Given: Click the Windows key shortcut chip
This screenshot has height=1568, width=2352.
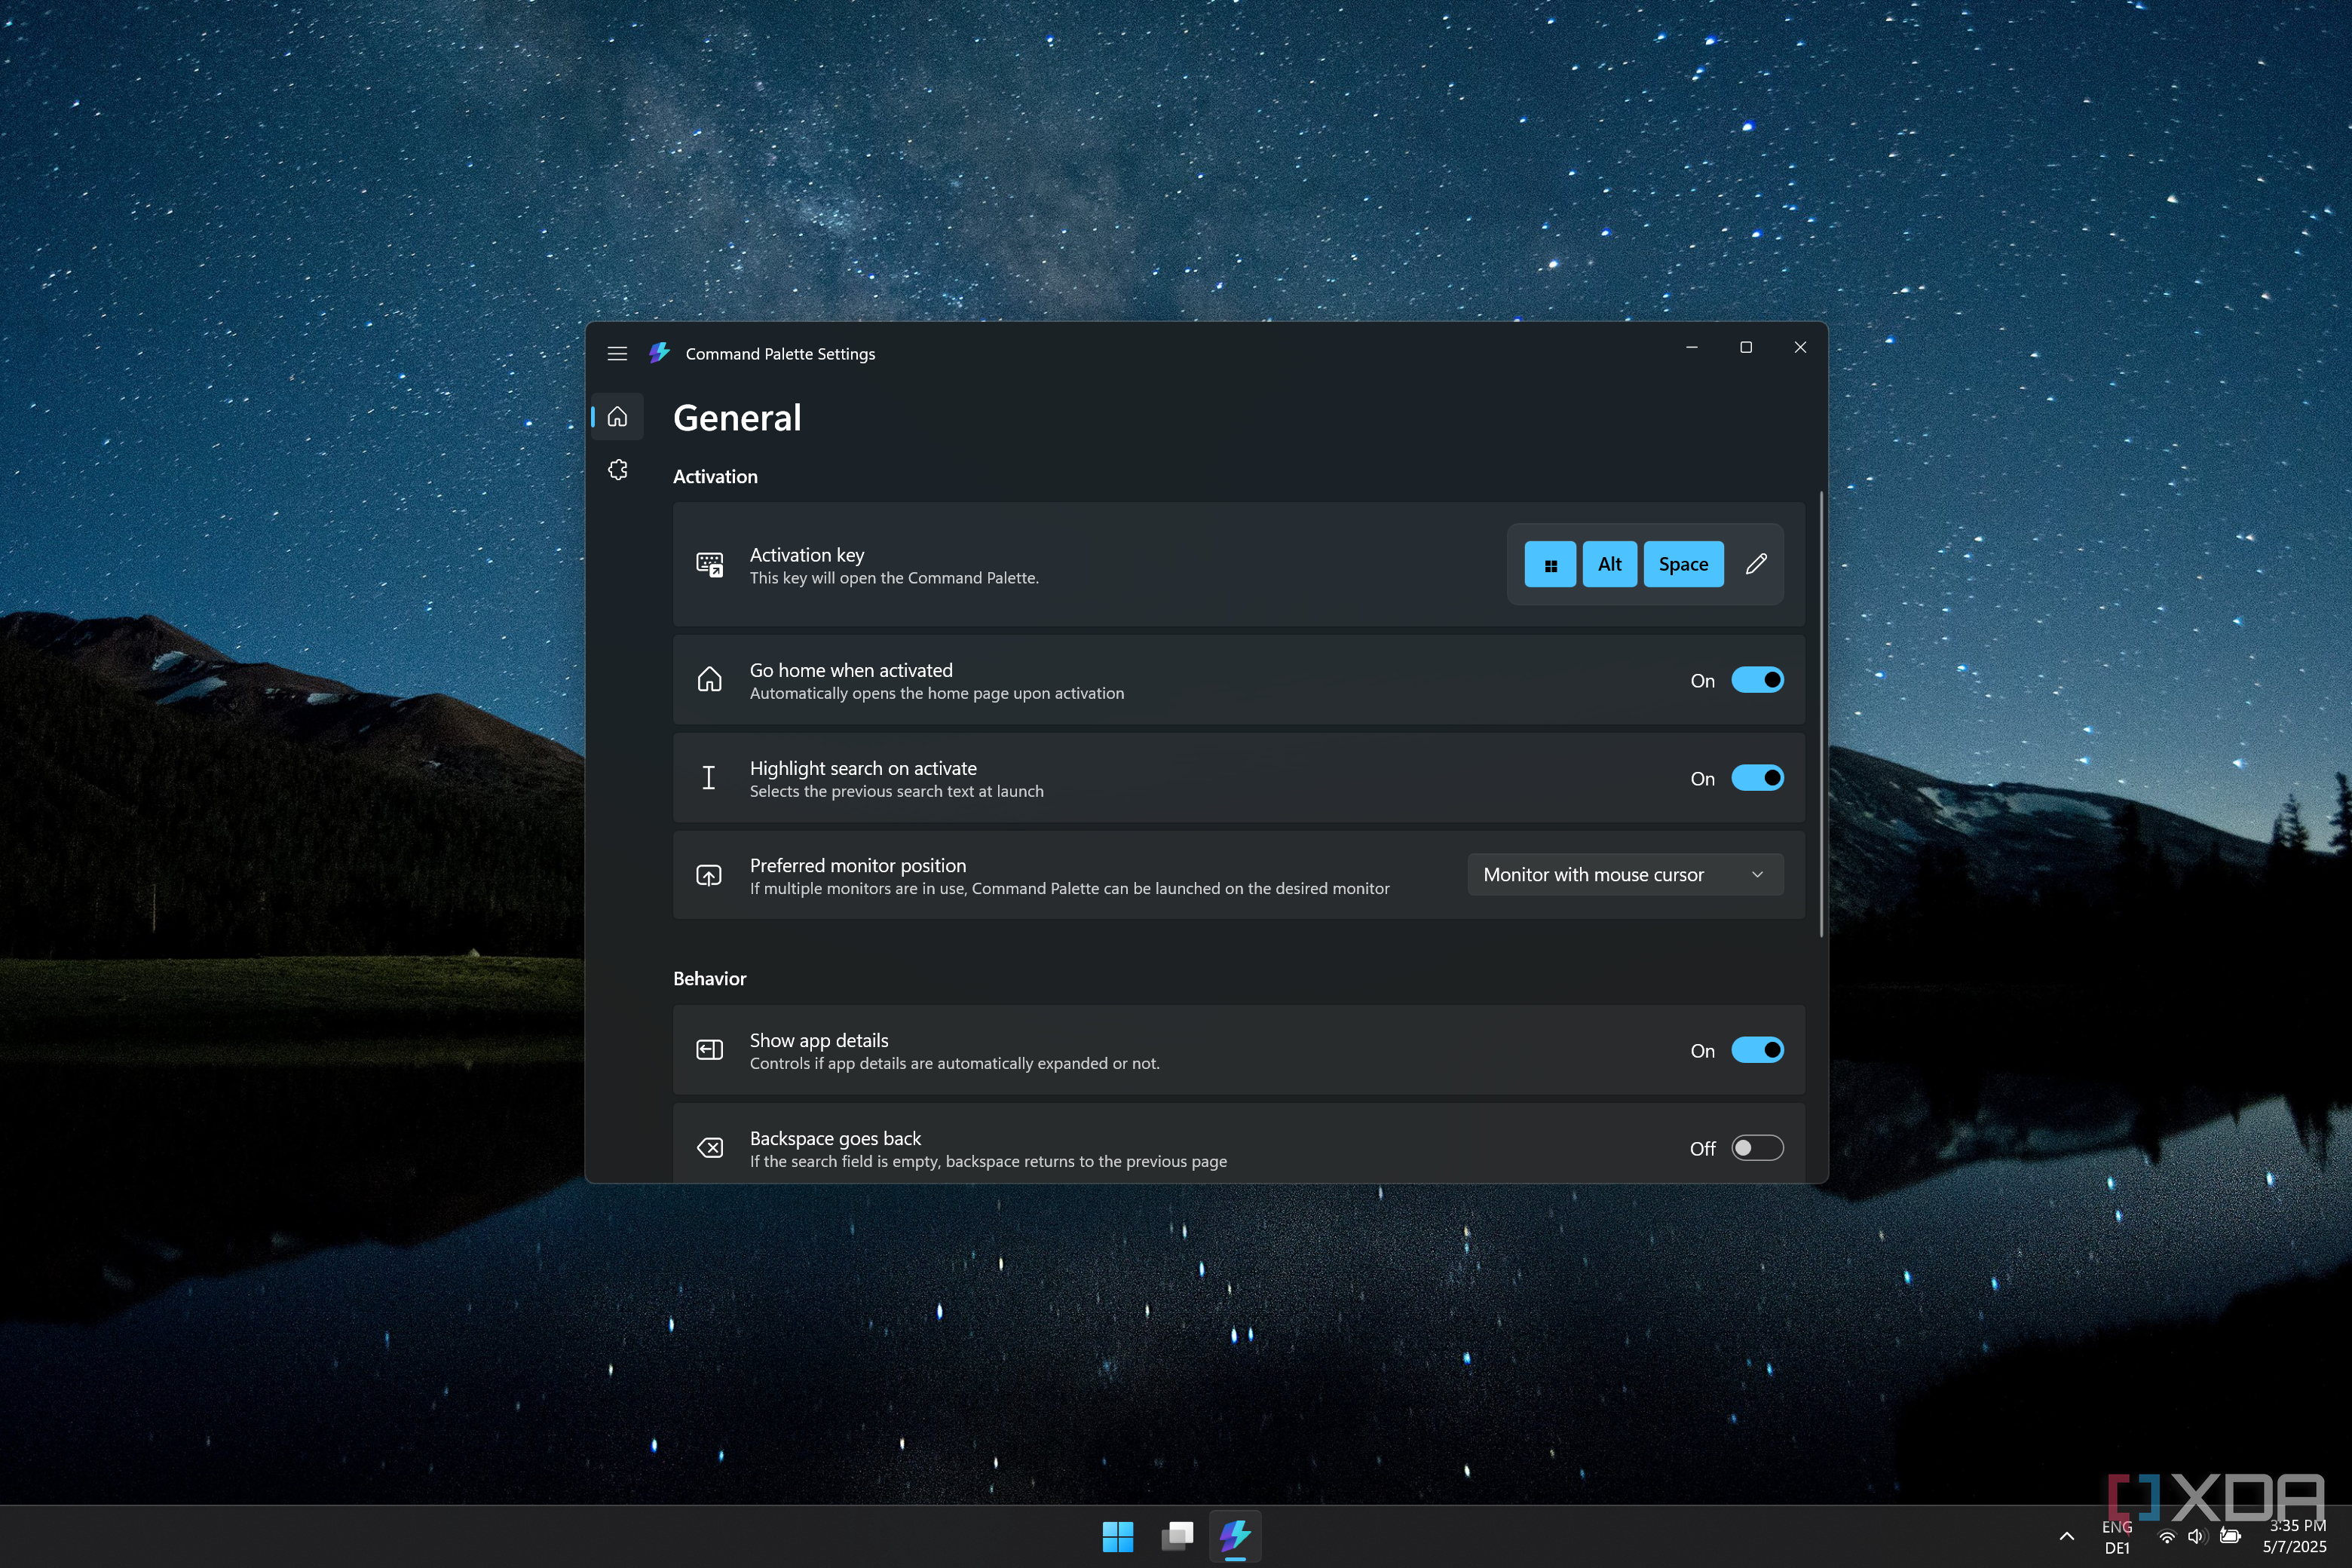Looking at the screenshot, I should (1550, 564).
